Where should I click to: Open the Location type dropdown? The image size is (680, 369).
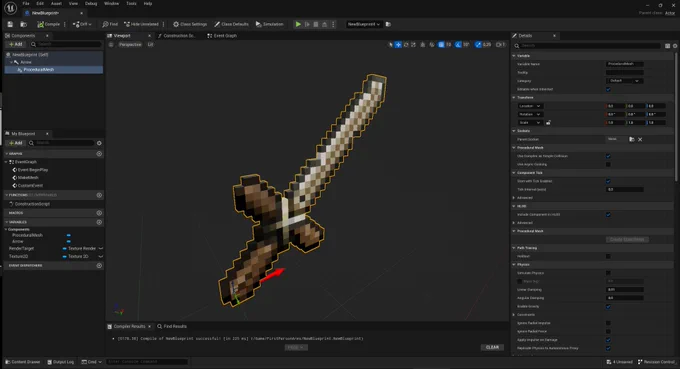tap(530, 106)
